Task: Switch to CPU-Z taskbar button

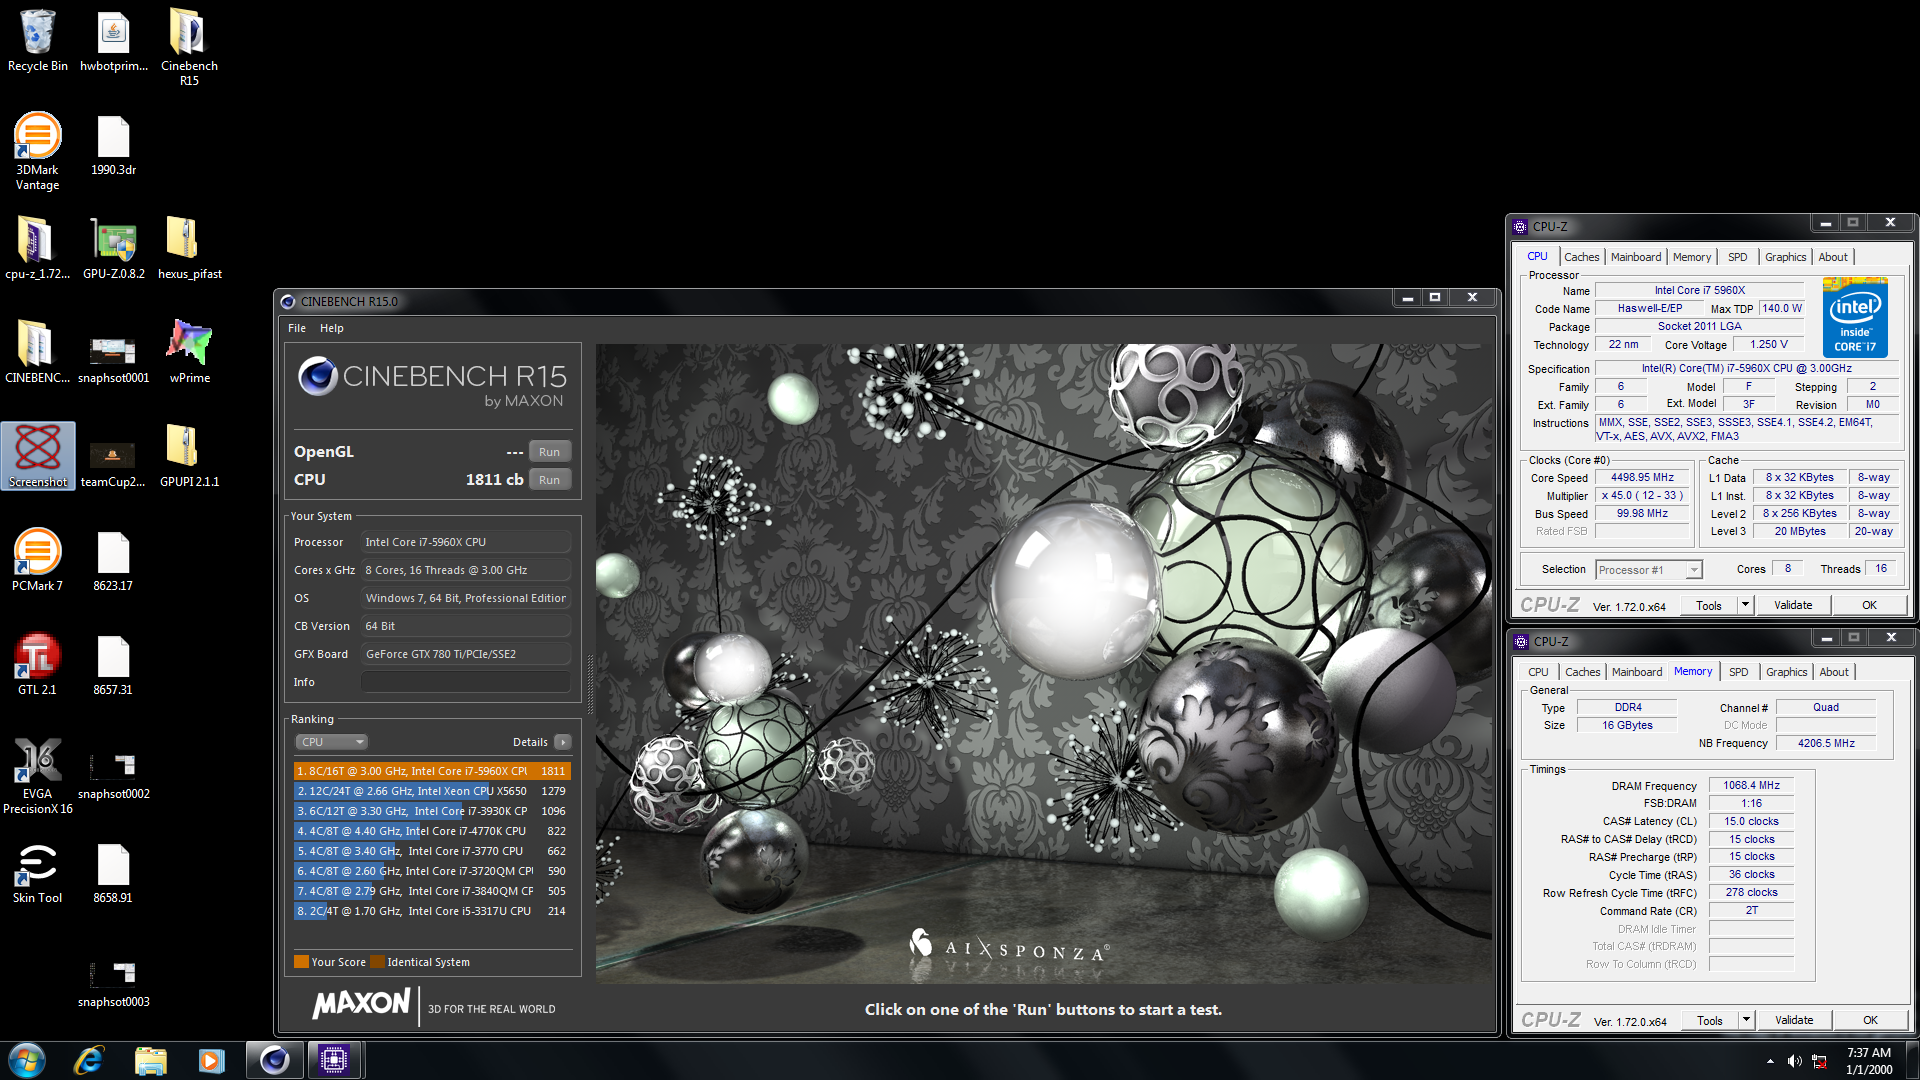Action: click(x=334, y=1060)
